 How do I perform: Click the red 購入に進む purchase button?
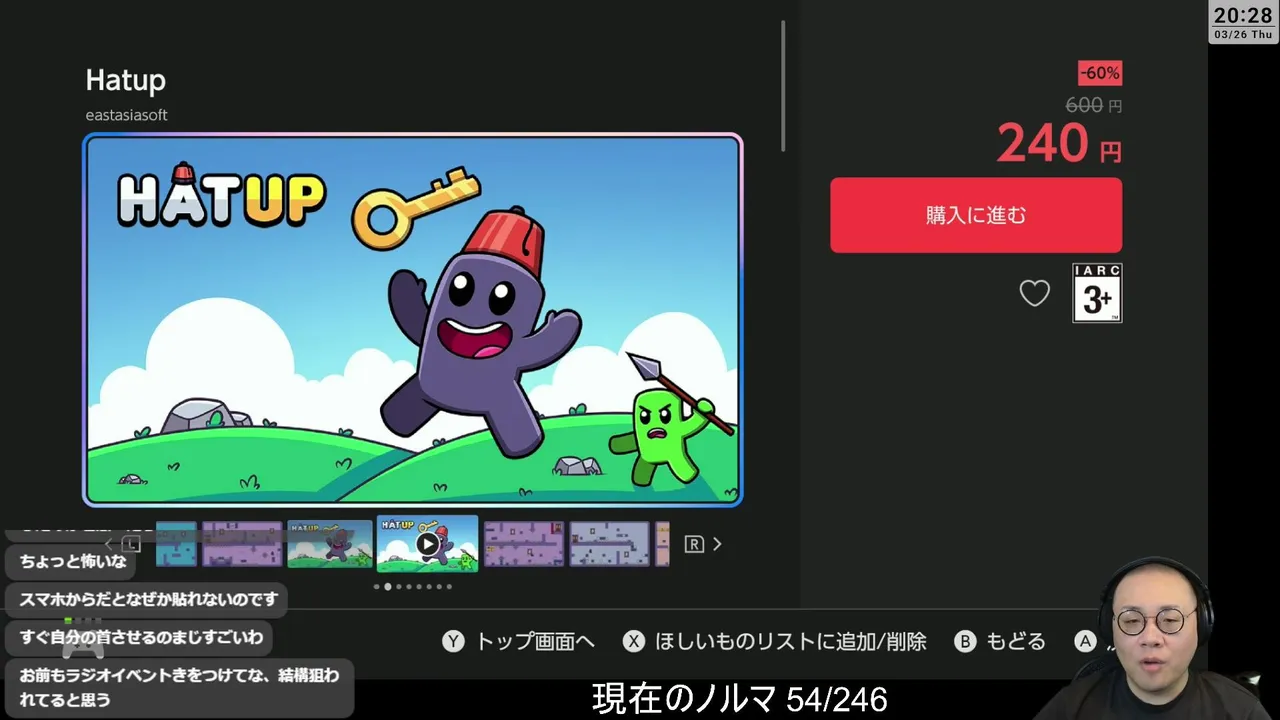(x=976, y=215)
